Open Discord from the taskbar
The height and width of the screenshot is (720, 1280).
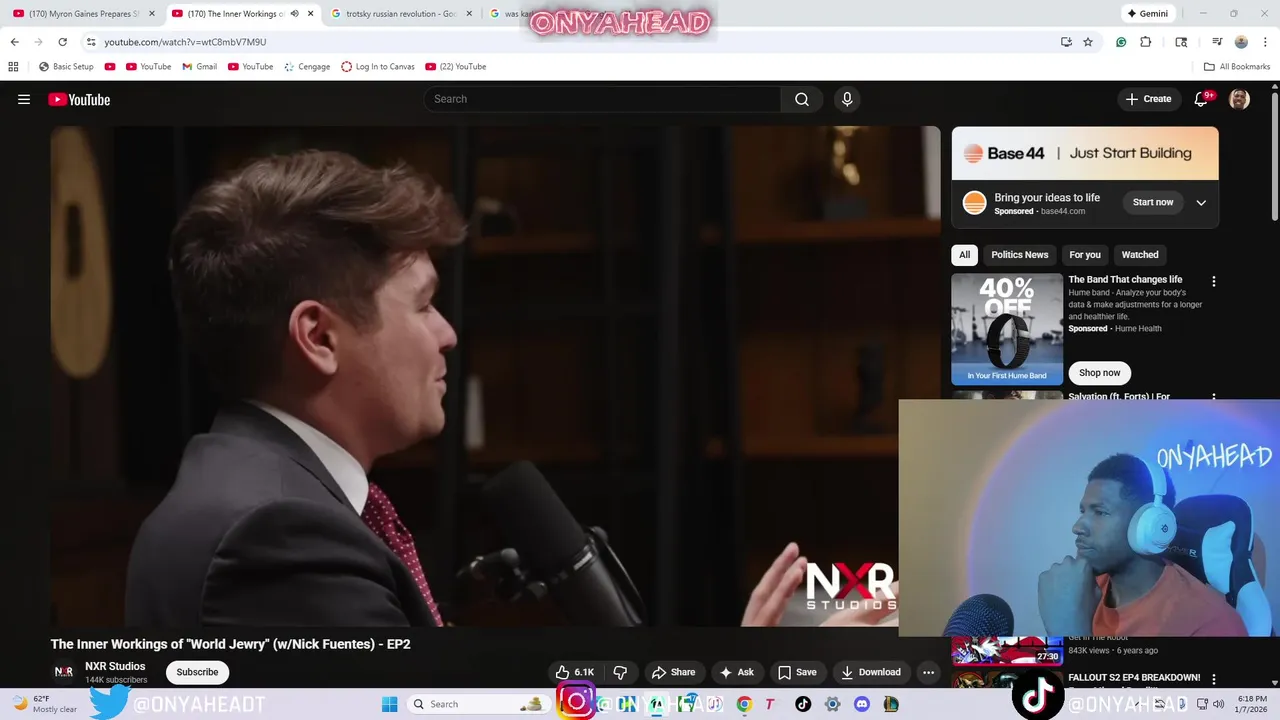pyautogui.click(x=862, y=704)
